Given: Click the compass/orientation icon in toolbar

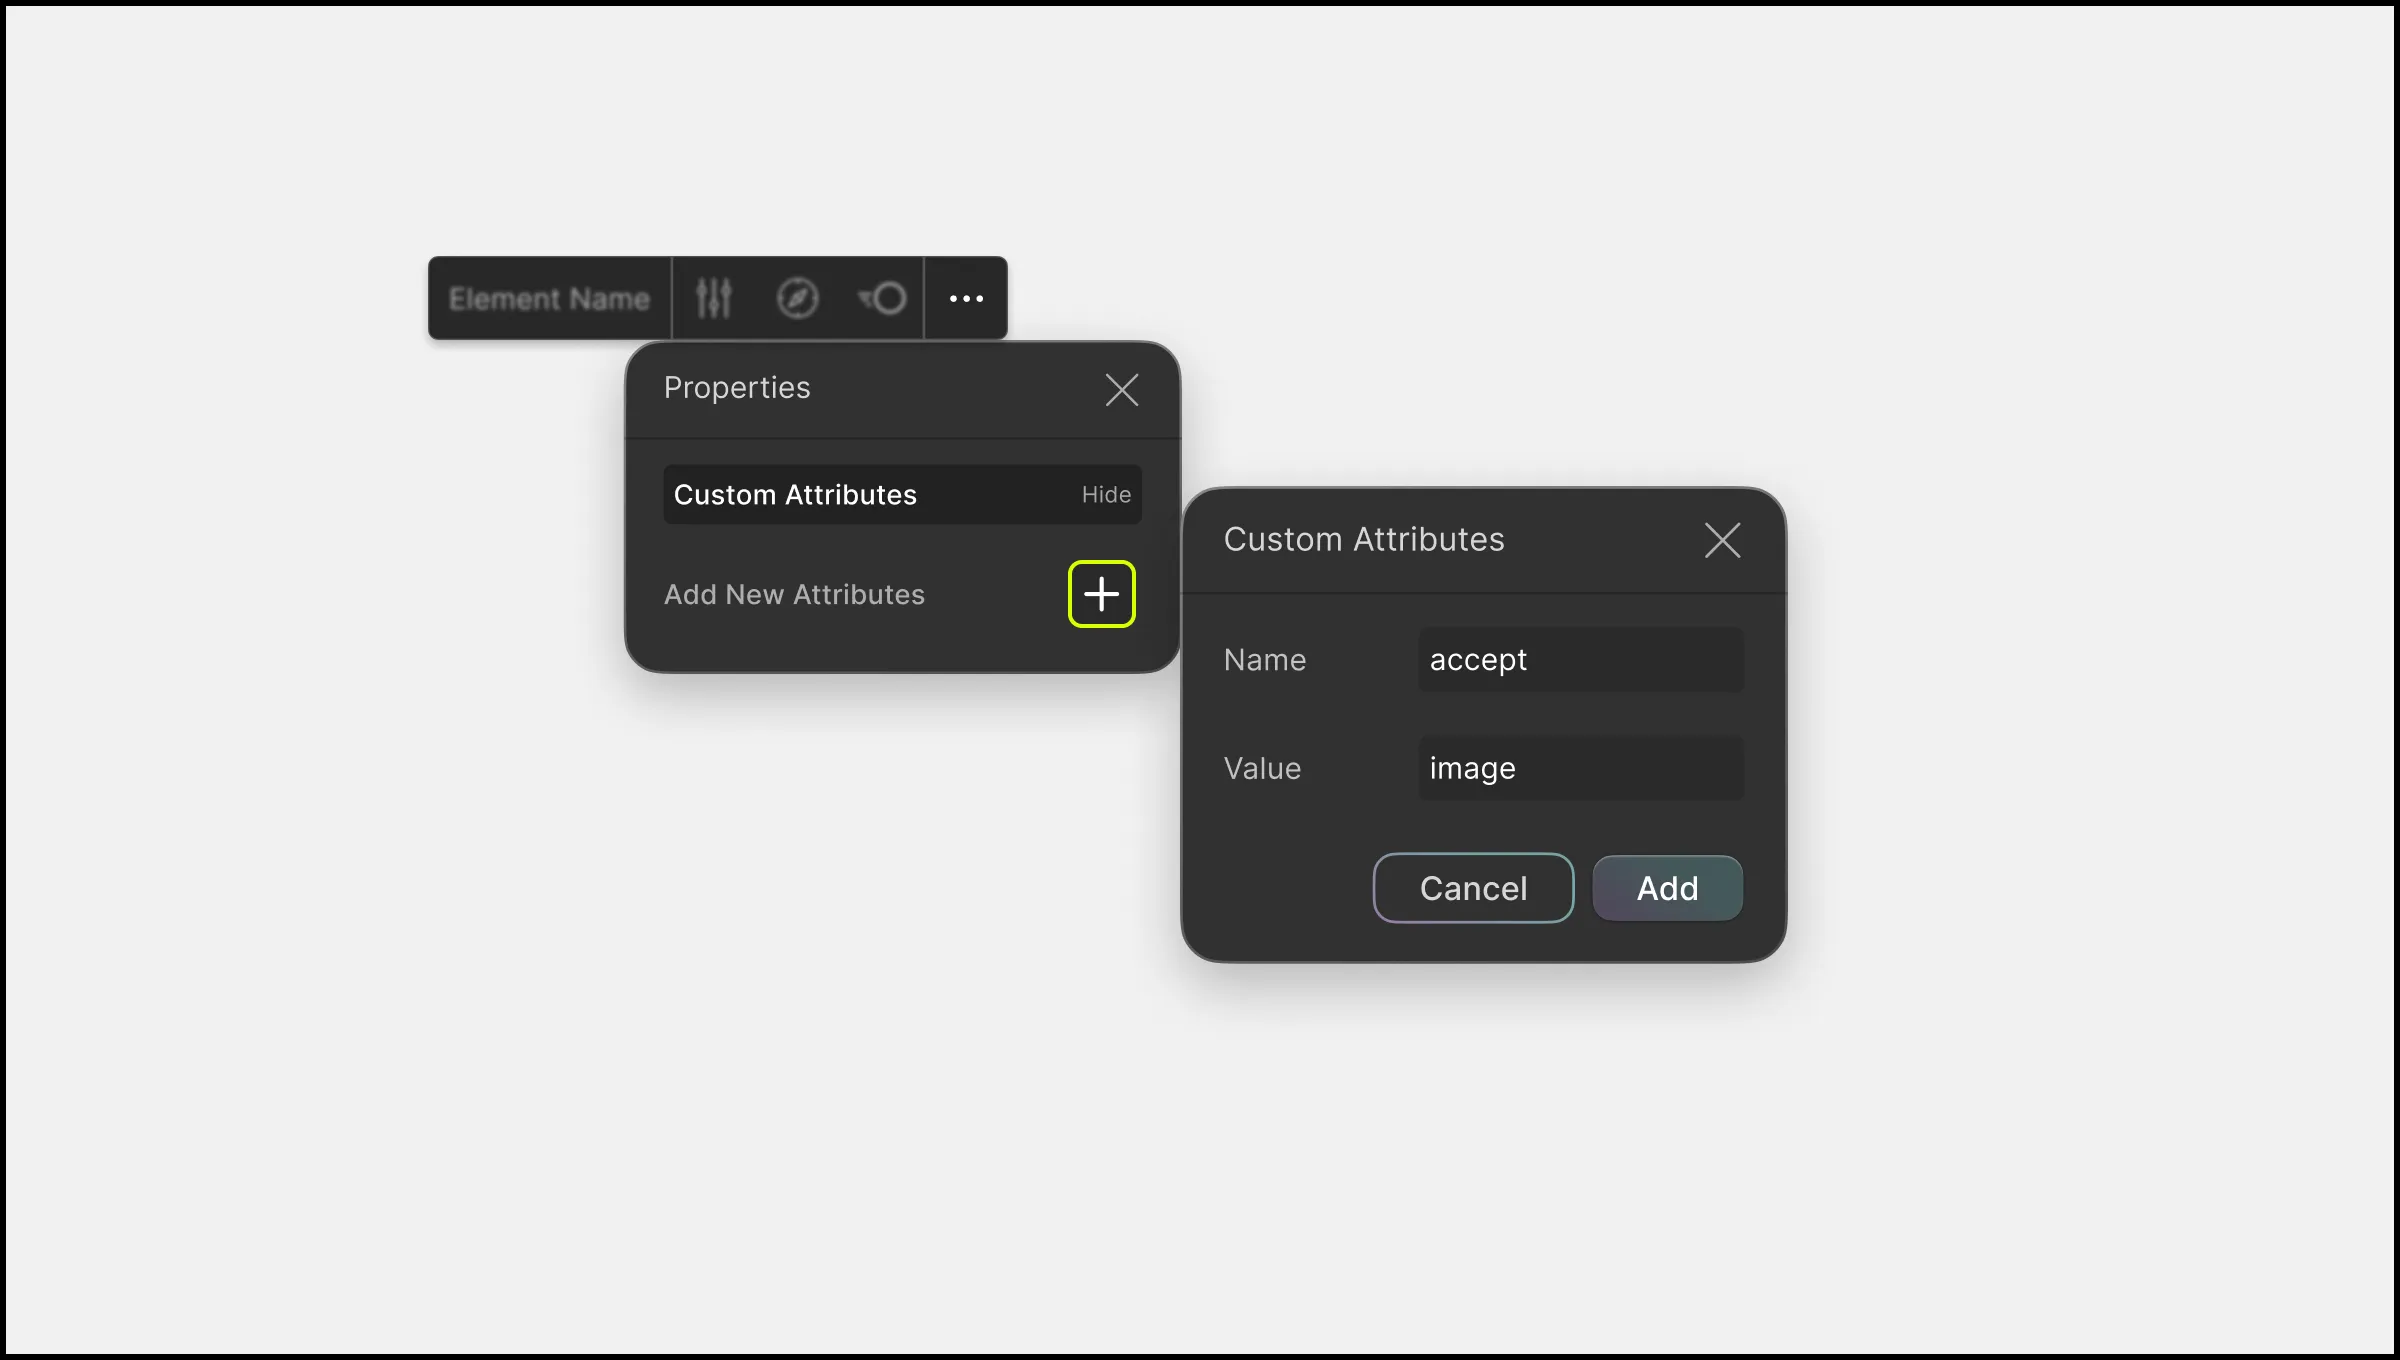Looking at the screenshot, I should click(798, 298).
